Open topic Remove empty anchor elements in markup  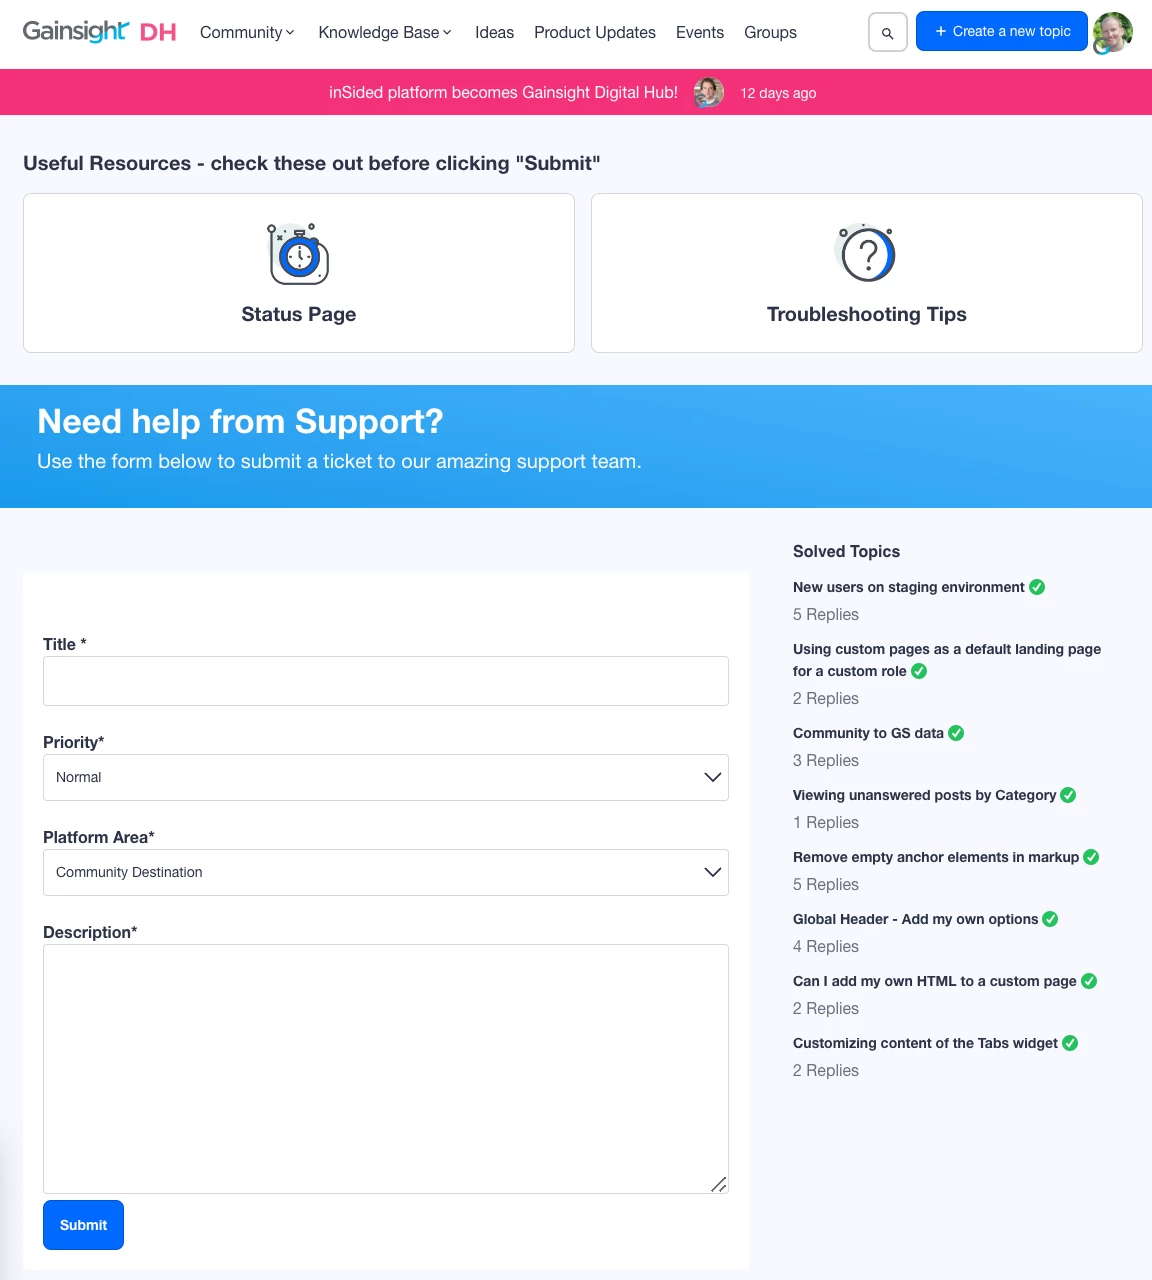tap(936, 857)
